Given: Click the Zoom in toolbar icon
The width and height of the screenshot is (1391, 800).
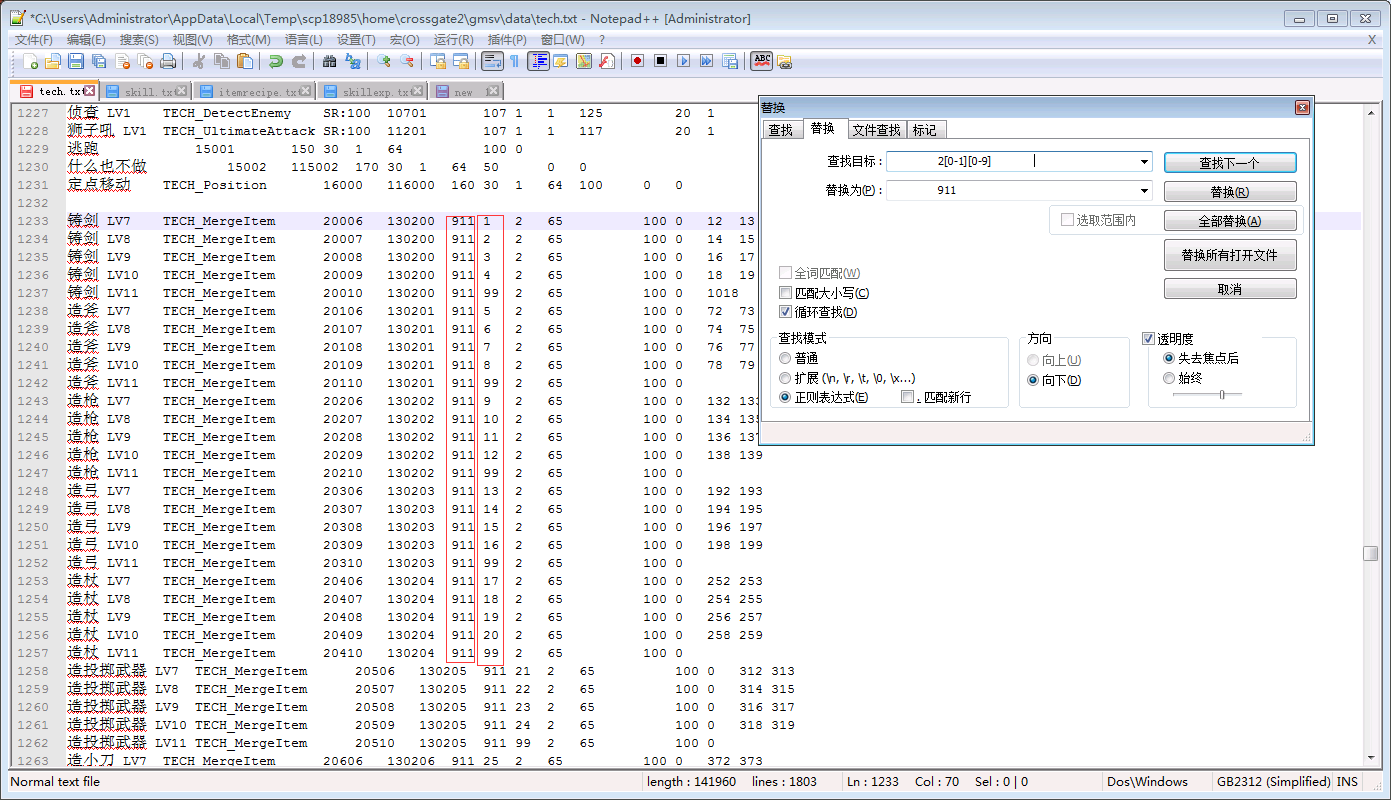Looking at the screenshot, I should pyautogui.click(x=384, y=62).
